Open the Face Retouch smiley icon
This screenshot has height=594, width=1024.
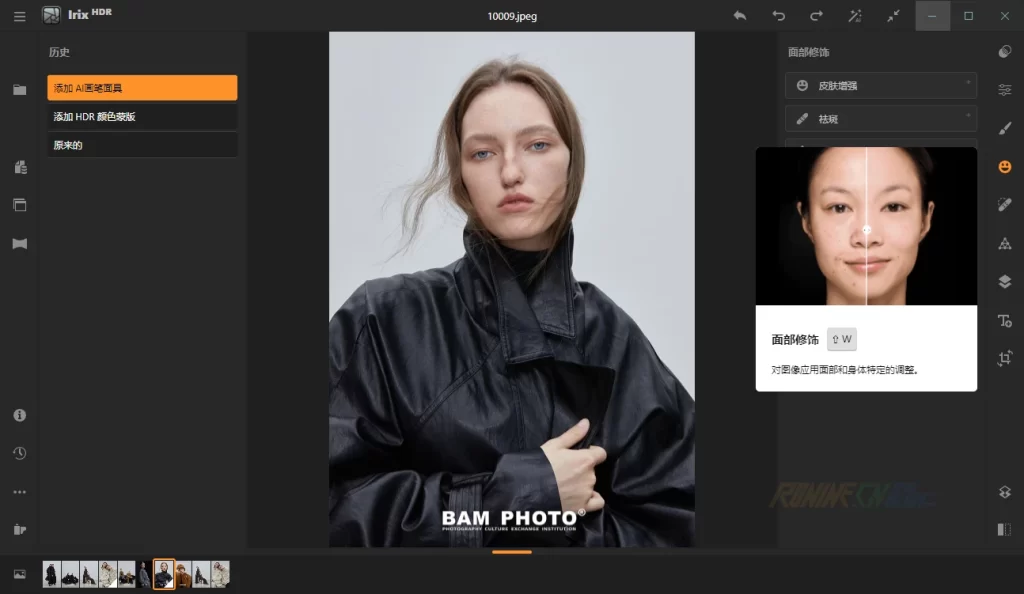pos(1004,166)
